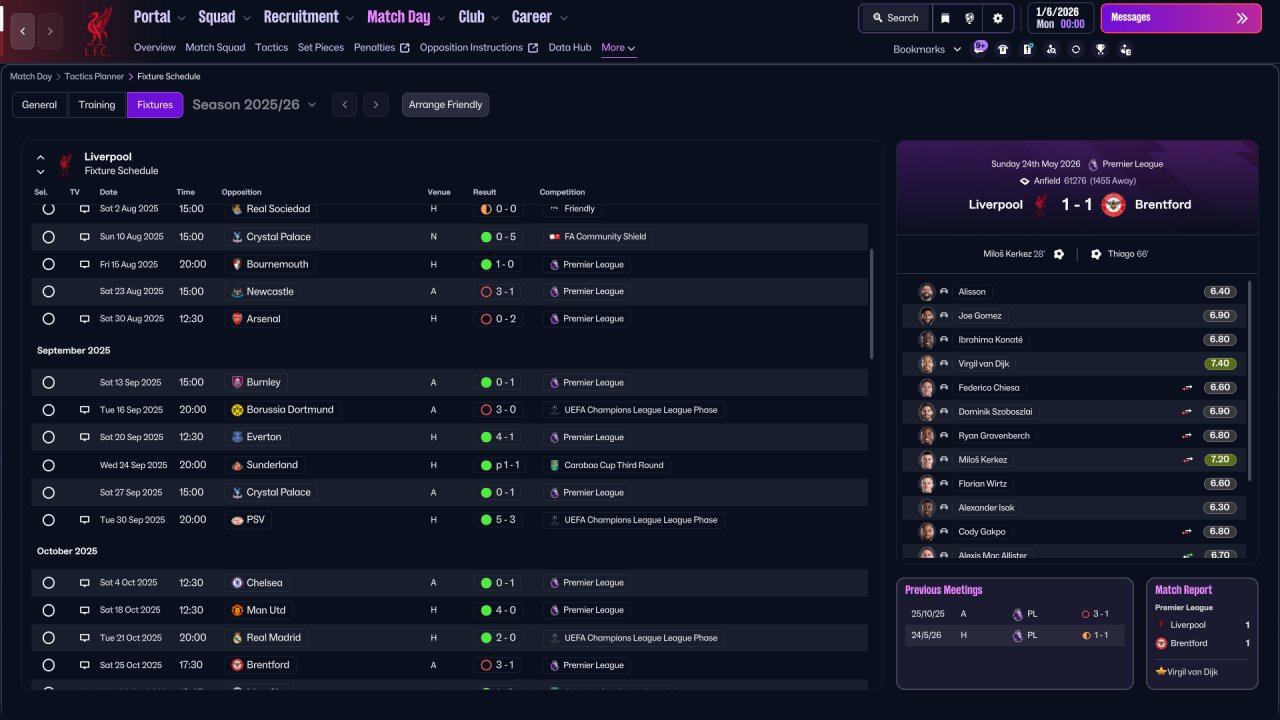Open the More submenu dropdown
The height and width of the screenshot is (720, 1280).
tap(618, 48)
